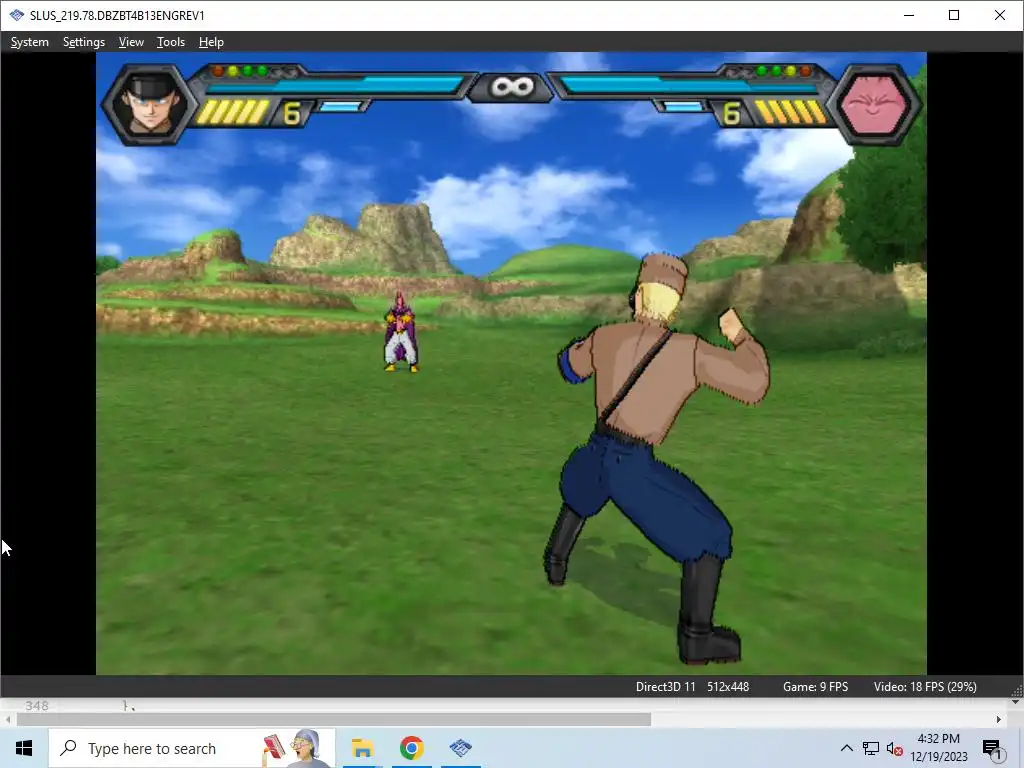Open File Explorer from the taskbar
Viewport: 1024px width, 768px height.
point(362,748)
